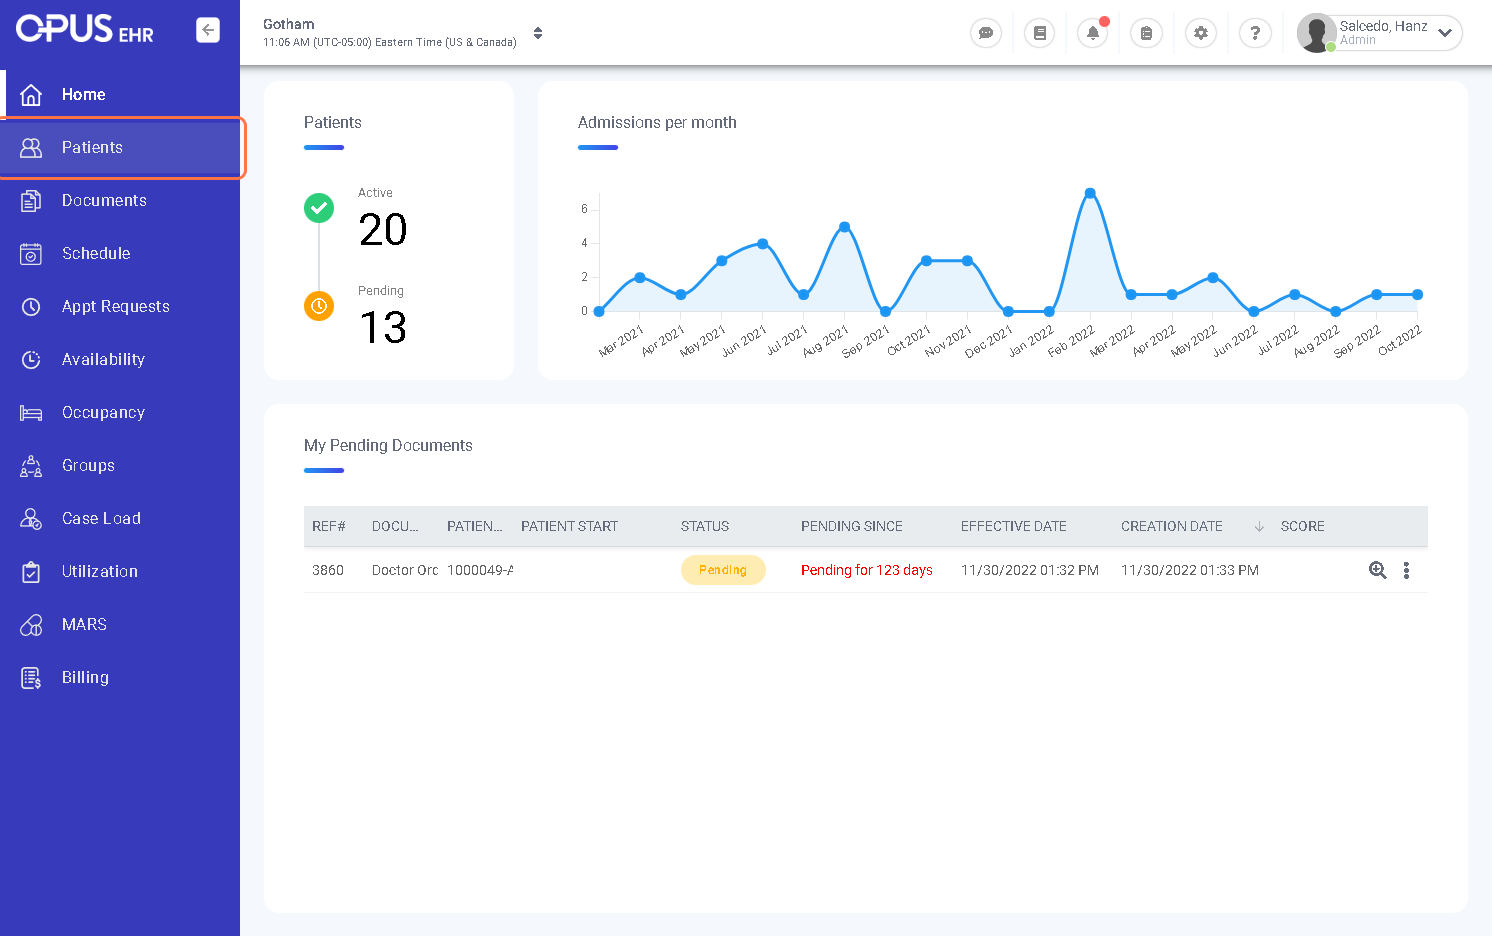Click the user avatar picture
The image size is (1492, 936).
pyautogui.click(x=1317, y=33)
